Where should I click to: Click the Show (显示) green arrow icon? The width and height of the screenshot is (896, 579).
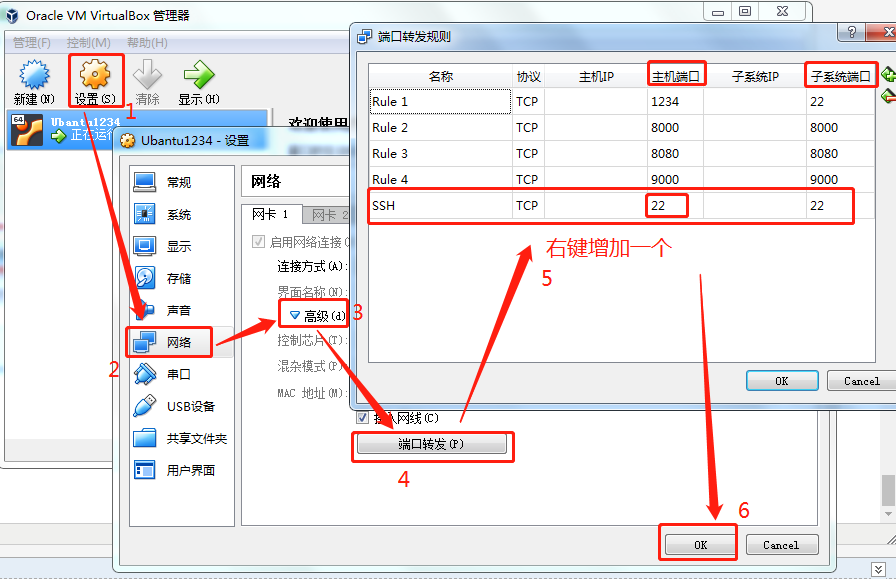point(198,74)
